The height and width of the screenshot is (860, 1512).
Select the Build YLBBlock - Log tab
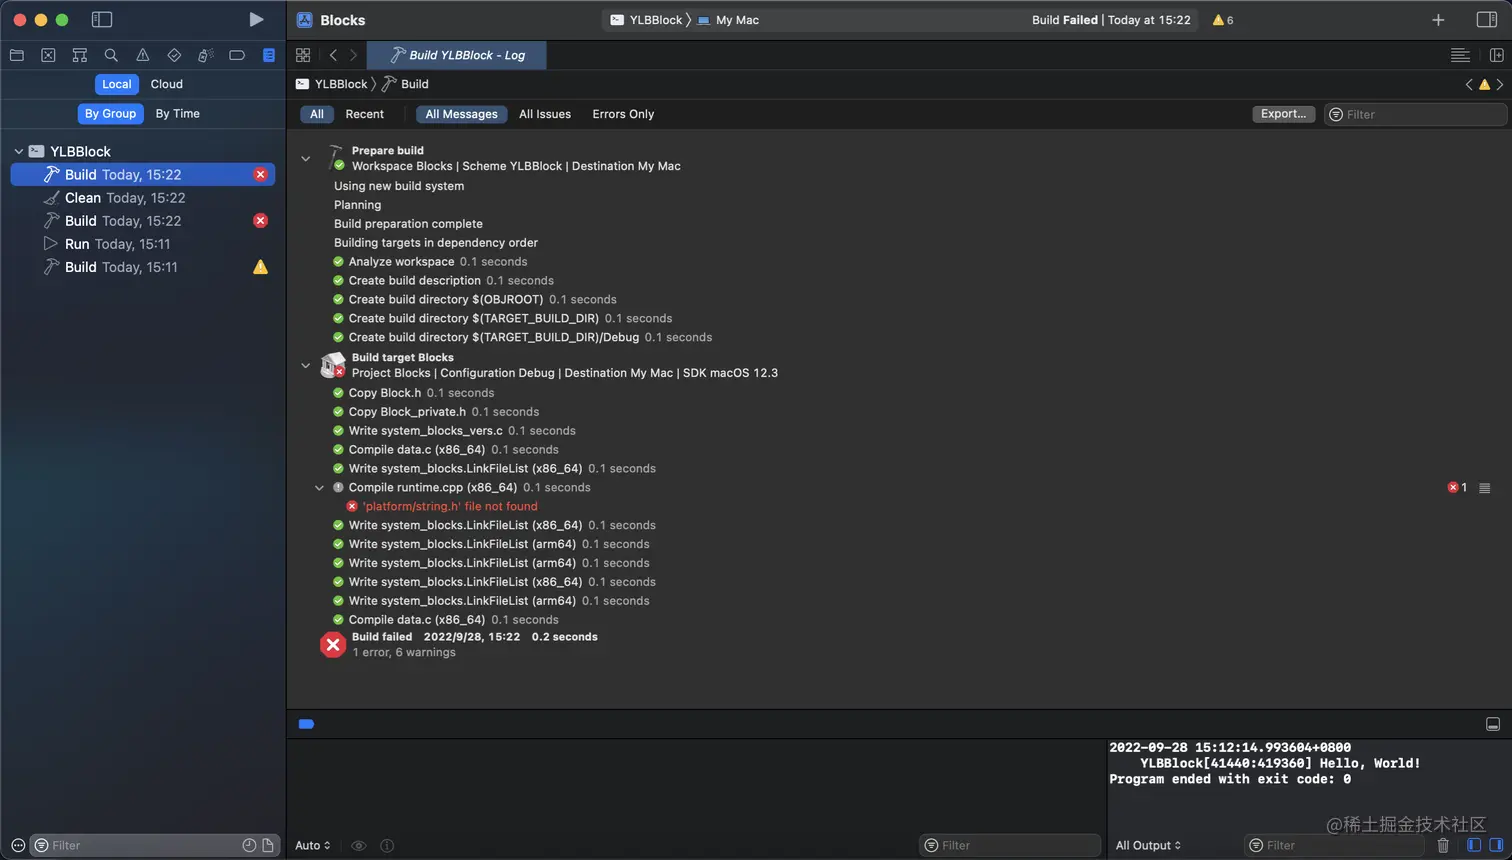coord(457,55)
